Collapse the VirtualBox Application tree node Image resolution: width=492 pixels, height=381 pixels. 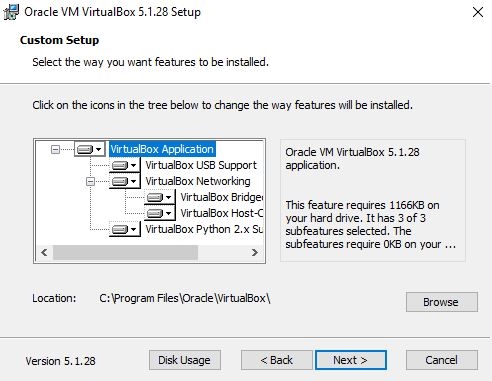coord(55,149)
